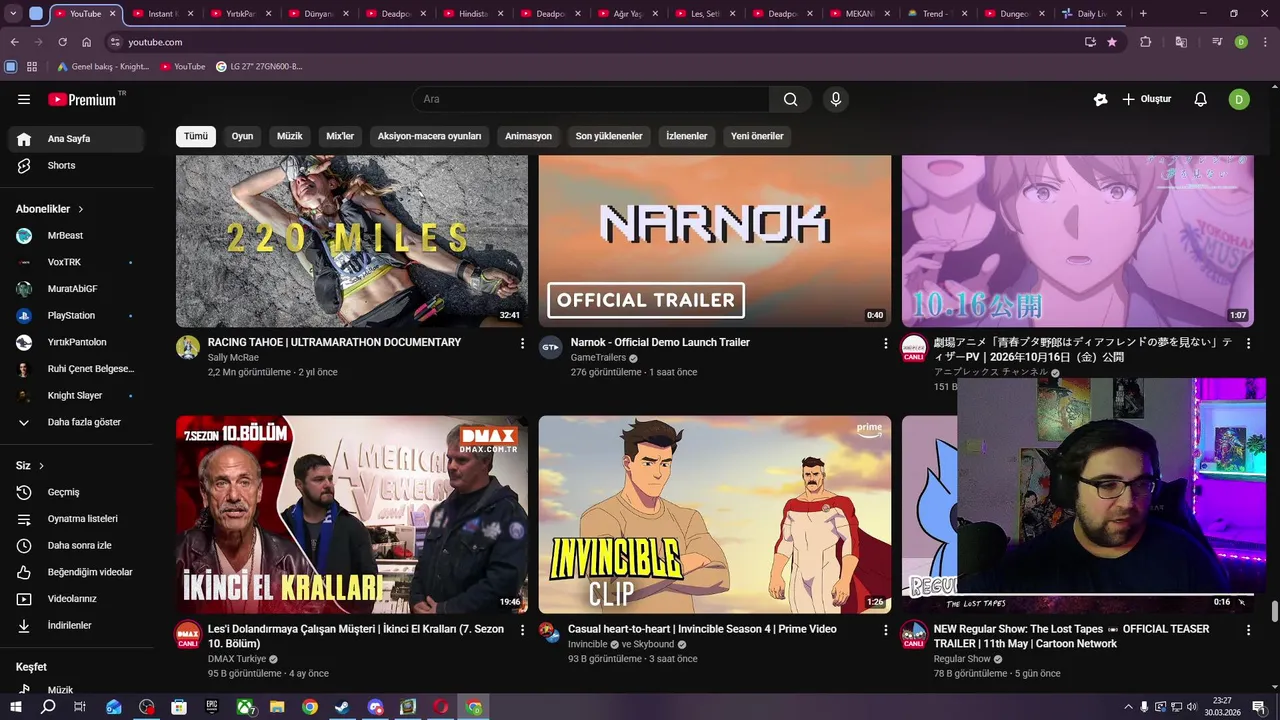Open the Regular Show channel name link
Screen dimensions: 1280x720
[962, 659]
